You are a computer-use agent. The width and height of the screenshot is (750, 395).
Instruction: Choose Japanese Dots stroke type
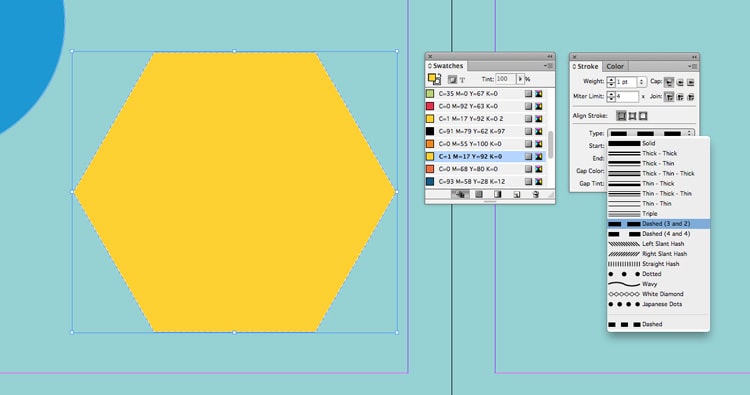click(659, 304)
